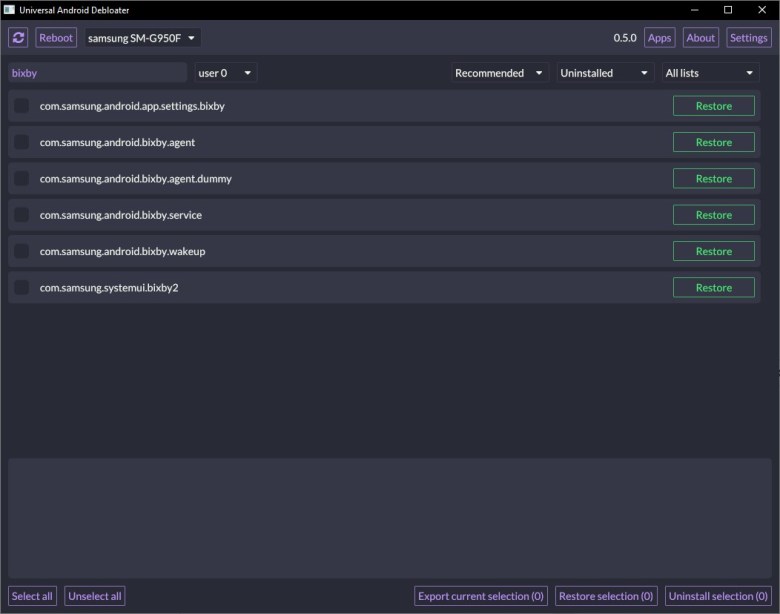The height and width of the screenshot is (614, 780).
Task: Select the com.samsung.systemui.bixby2 package name
Action: click(109, 288)
